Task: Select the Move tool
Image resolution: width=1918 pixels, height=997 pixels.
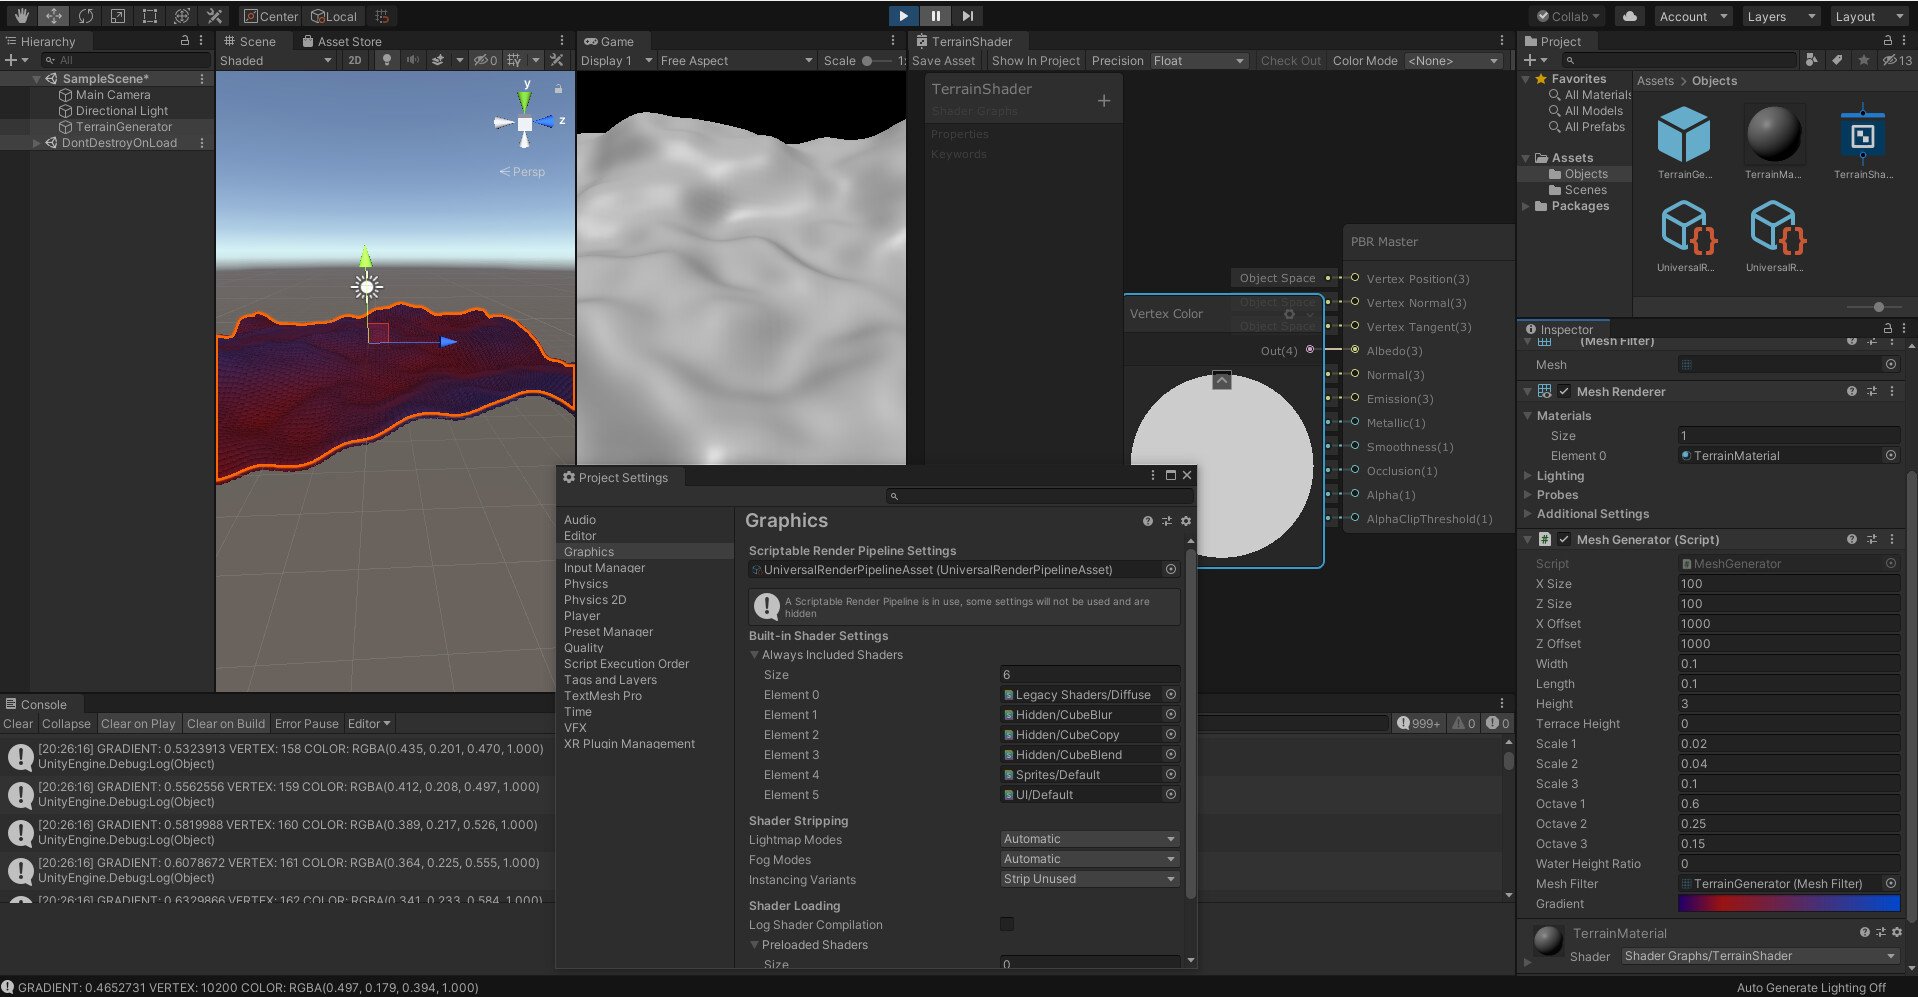Action: click(53, 16)
